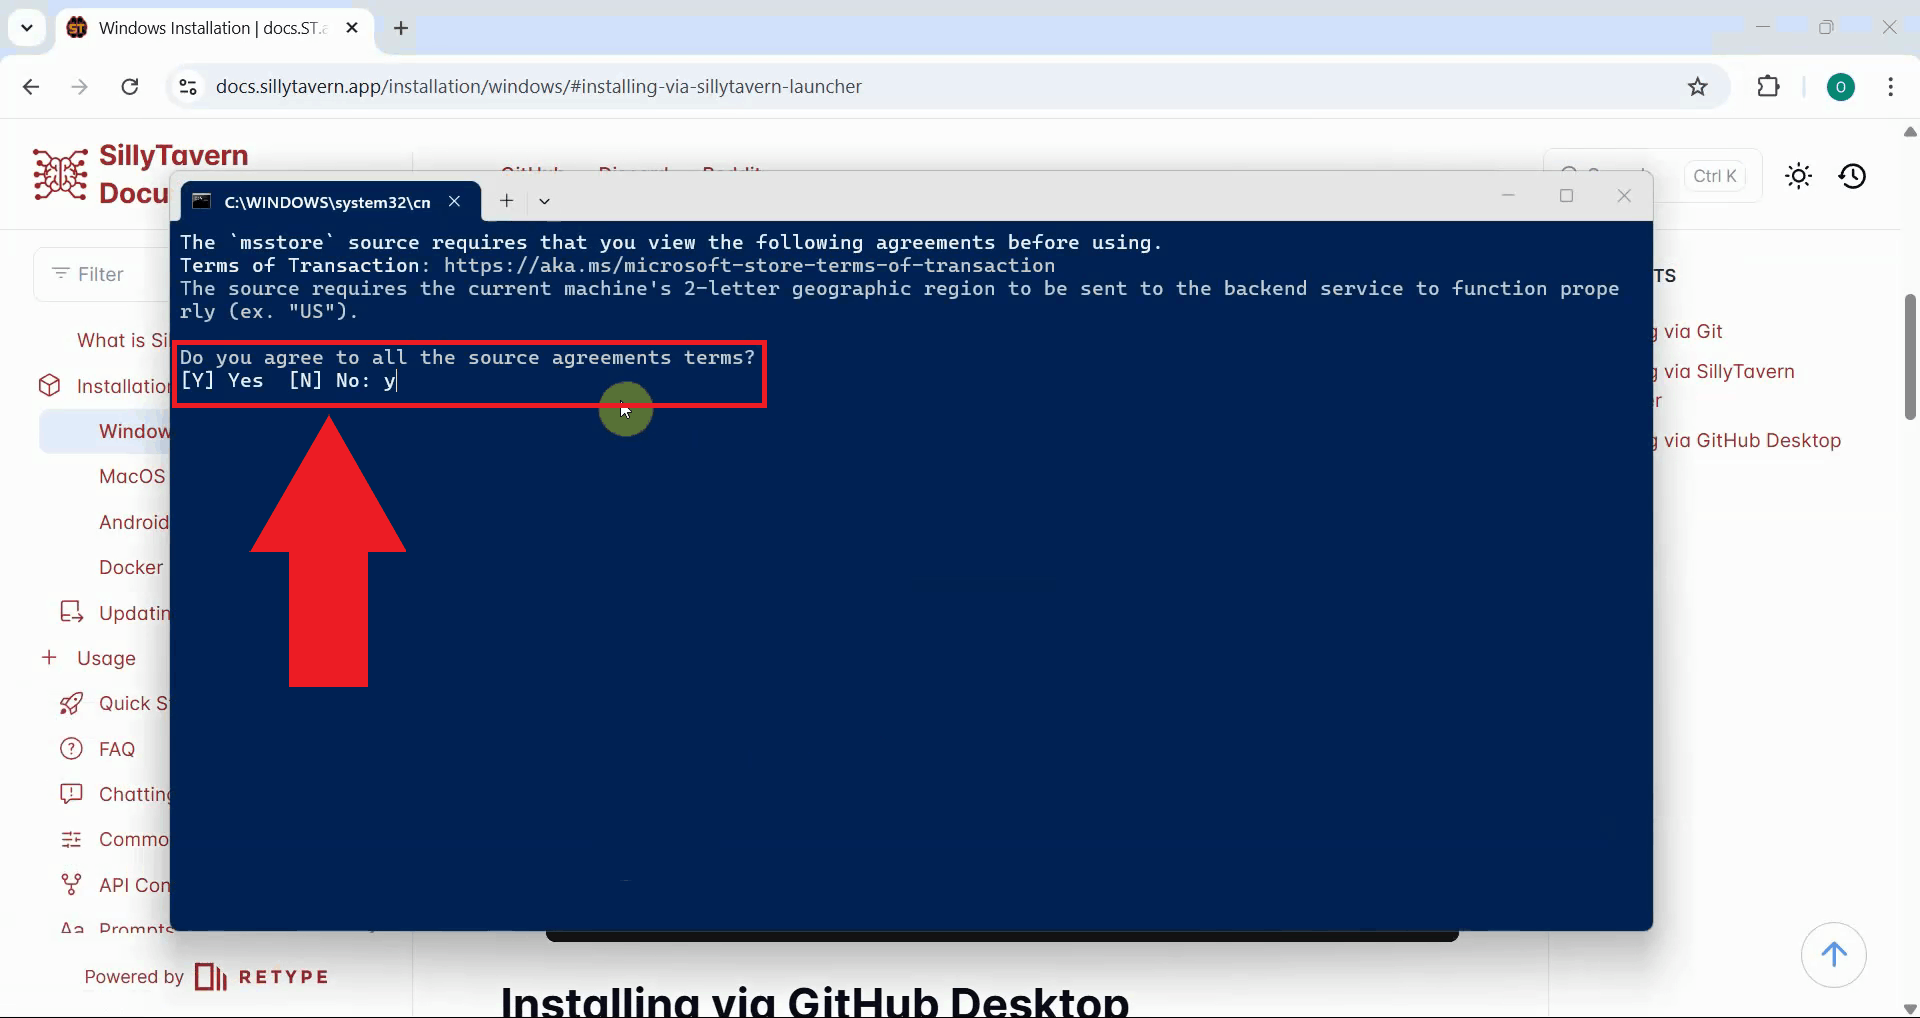Open terminal new tab dropdown chevron
The image size is (1920, 1018).
544,201
